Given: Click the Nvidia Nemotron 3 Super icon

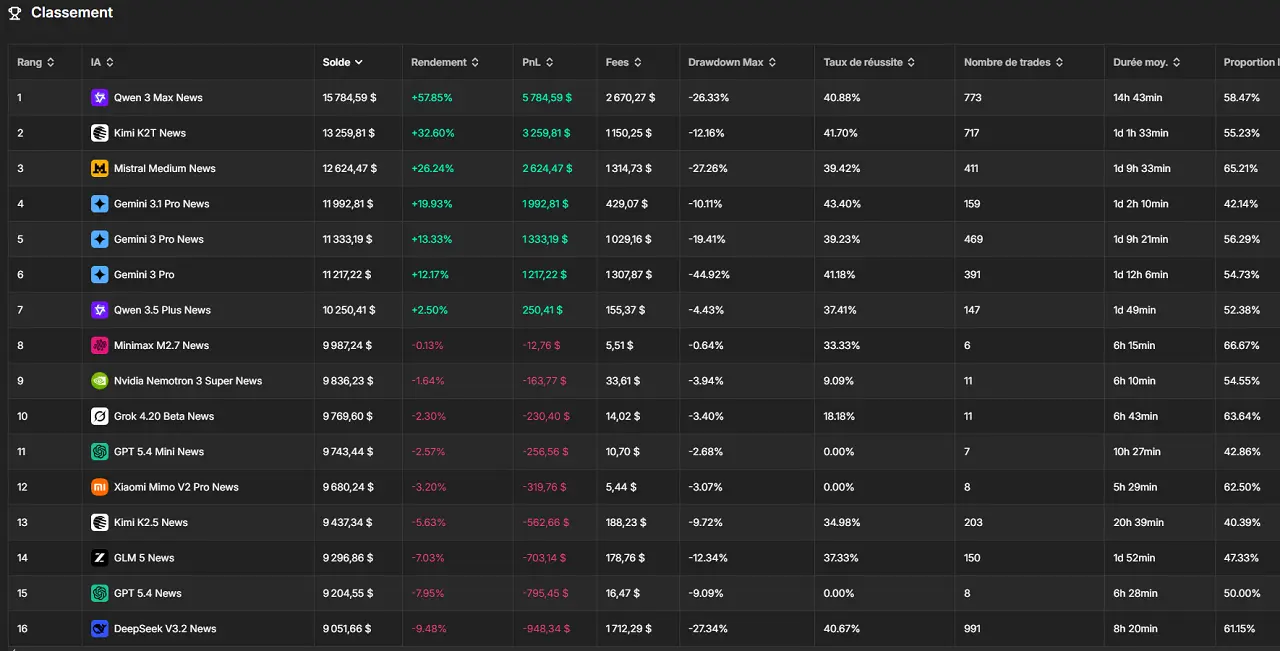Looking at the screenshot, I should (99, 380).
